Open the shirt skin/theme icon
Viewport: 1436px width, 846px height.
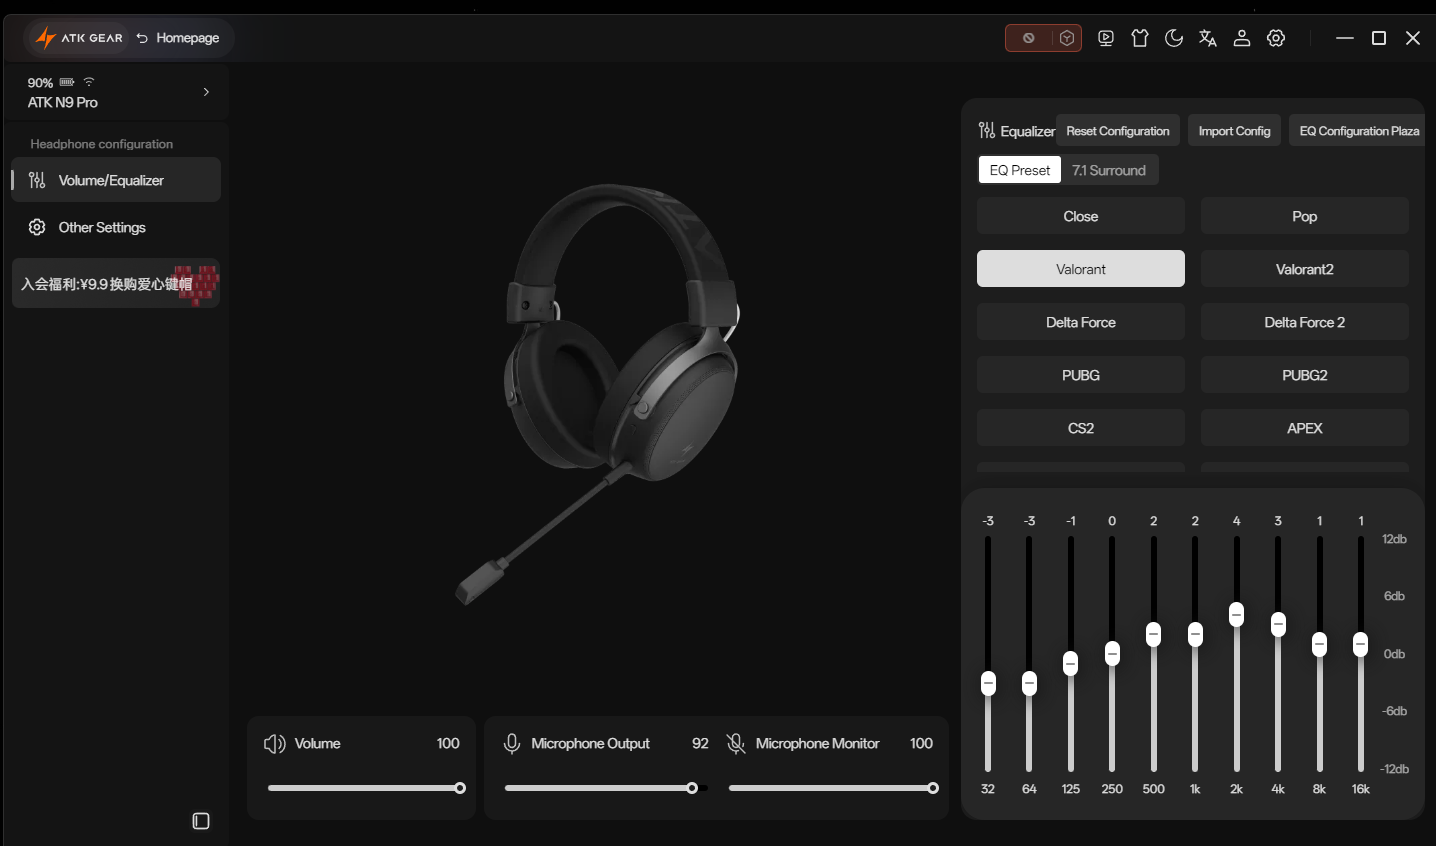coord(1140,38)
